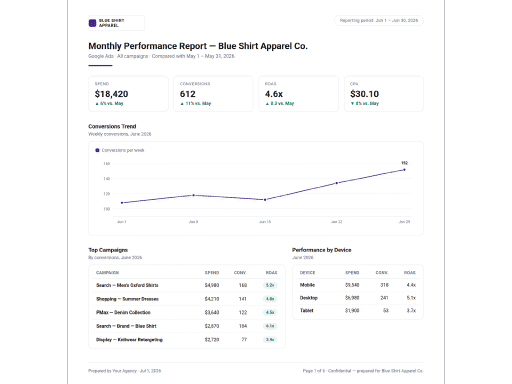Click conversions count for Denim Collection
The width and height of the screenshot is (512, 384).
click(243, 312)
